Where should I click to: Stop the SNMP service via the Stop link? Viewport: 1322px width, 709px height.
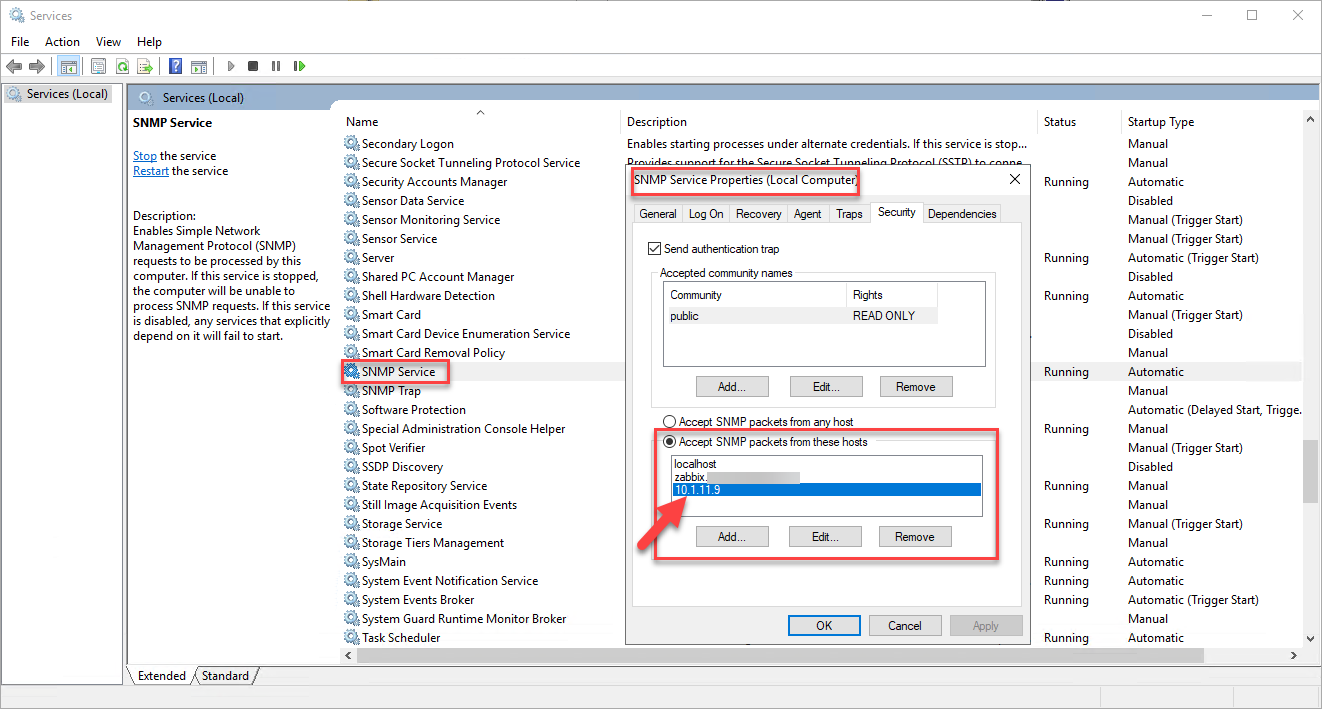144,155
